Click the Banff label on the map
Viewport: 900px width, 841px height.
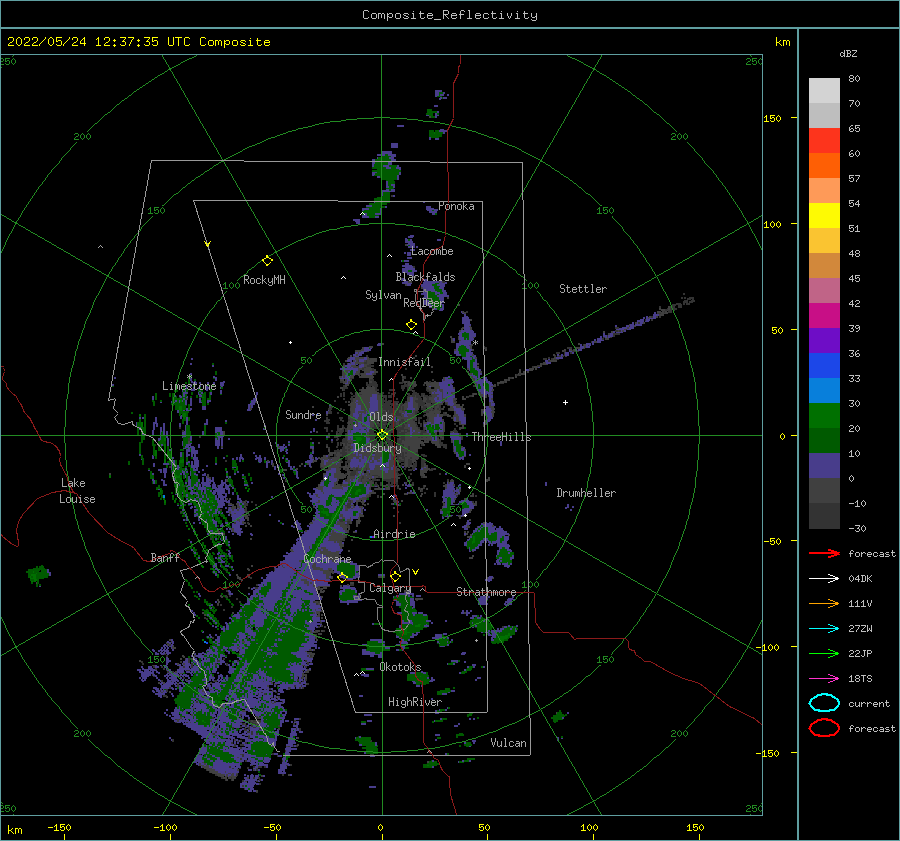tap(165, 557)
